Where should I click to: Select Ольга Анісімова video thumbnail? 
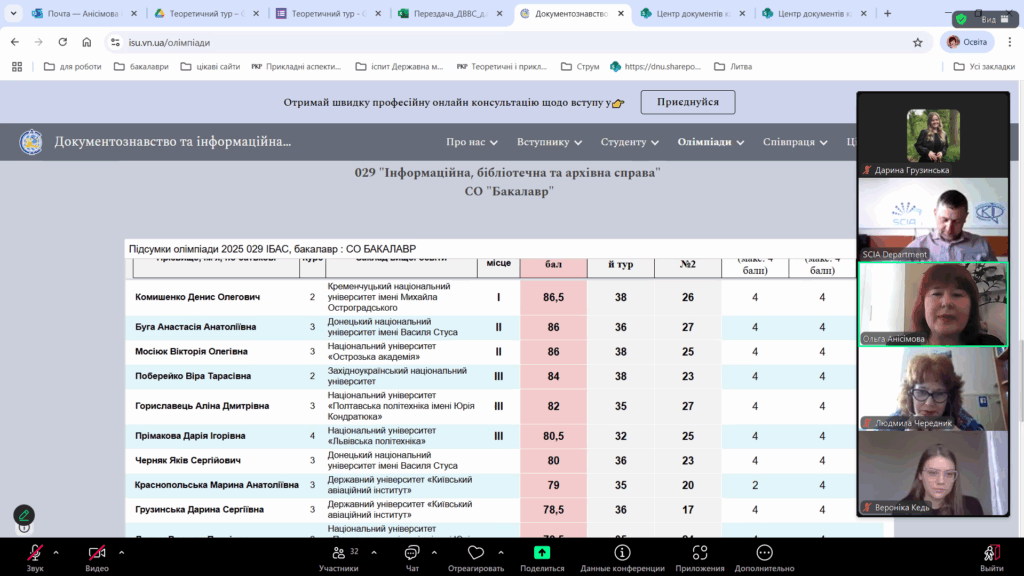(x=933, y=304)
